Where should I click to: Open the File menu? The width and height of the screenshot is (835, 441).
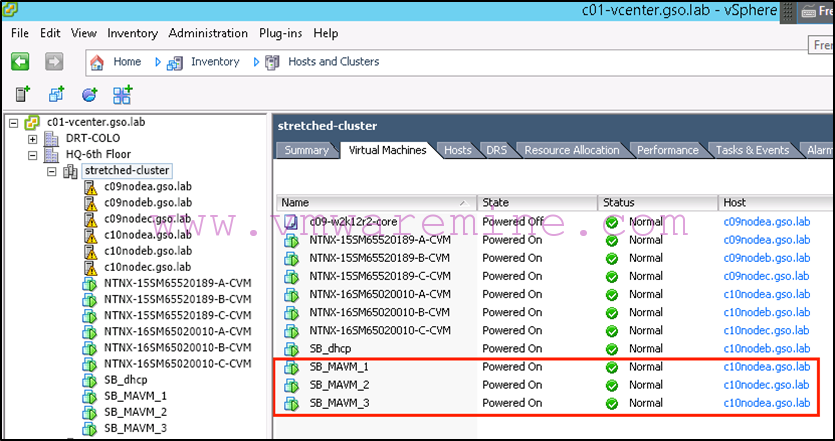(x=20, y=33)
